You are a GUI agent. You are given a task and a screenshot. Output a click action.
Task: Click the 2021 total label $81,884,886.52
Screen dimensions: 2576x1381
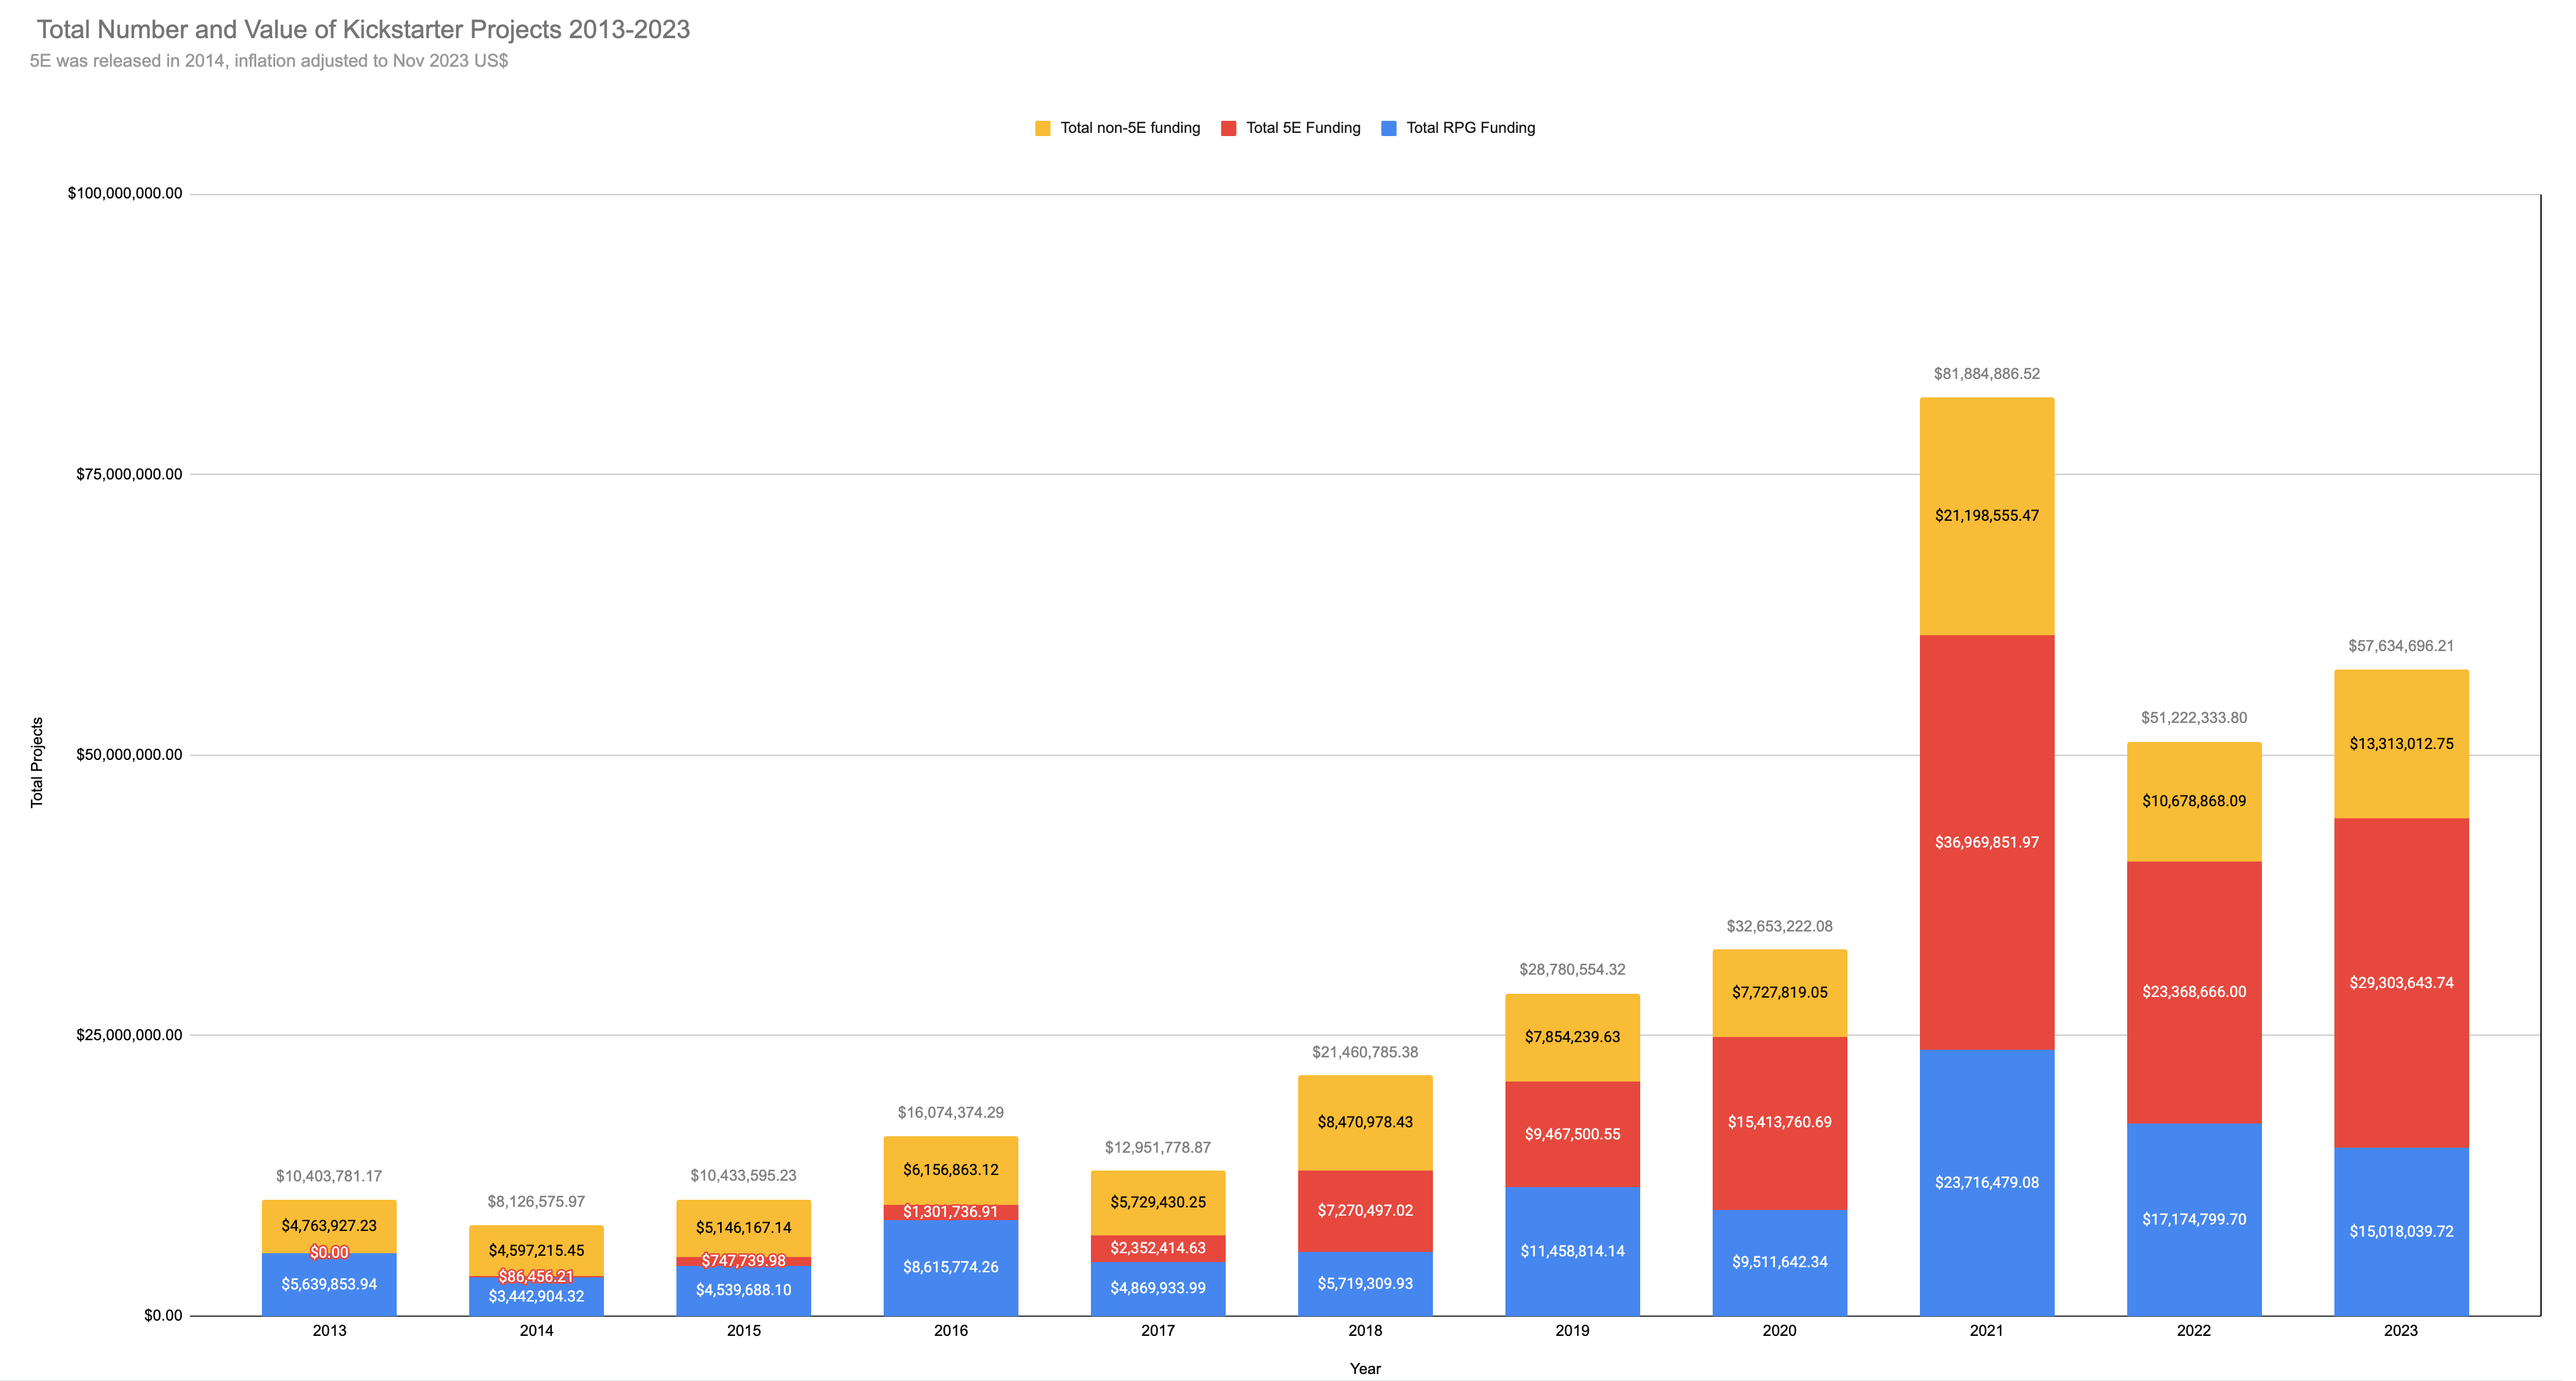click(1986, 374)
